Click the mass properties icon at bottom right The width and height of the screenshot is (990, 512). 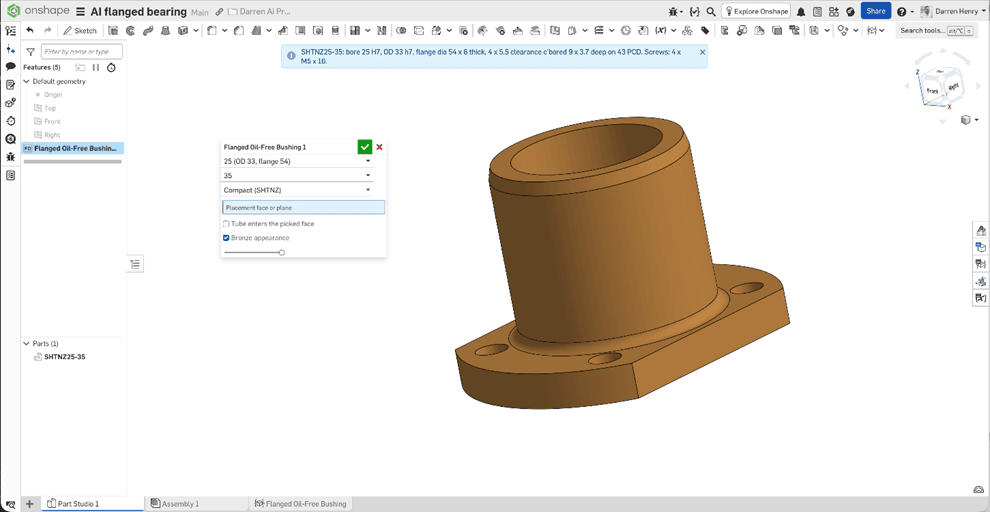coord(979,490)
